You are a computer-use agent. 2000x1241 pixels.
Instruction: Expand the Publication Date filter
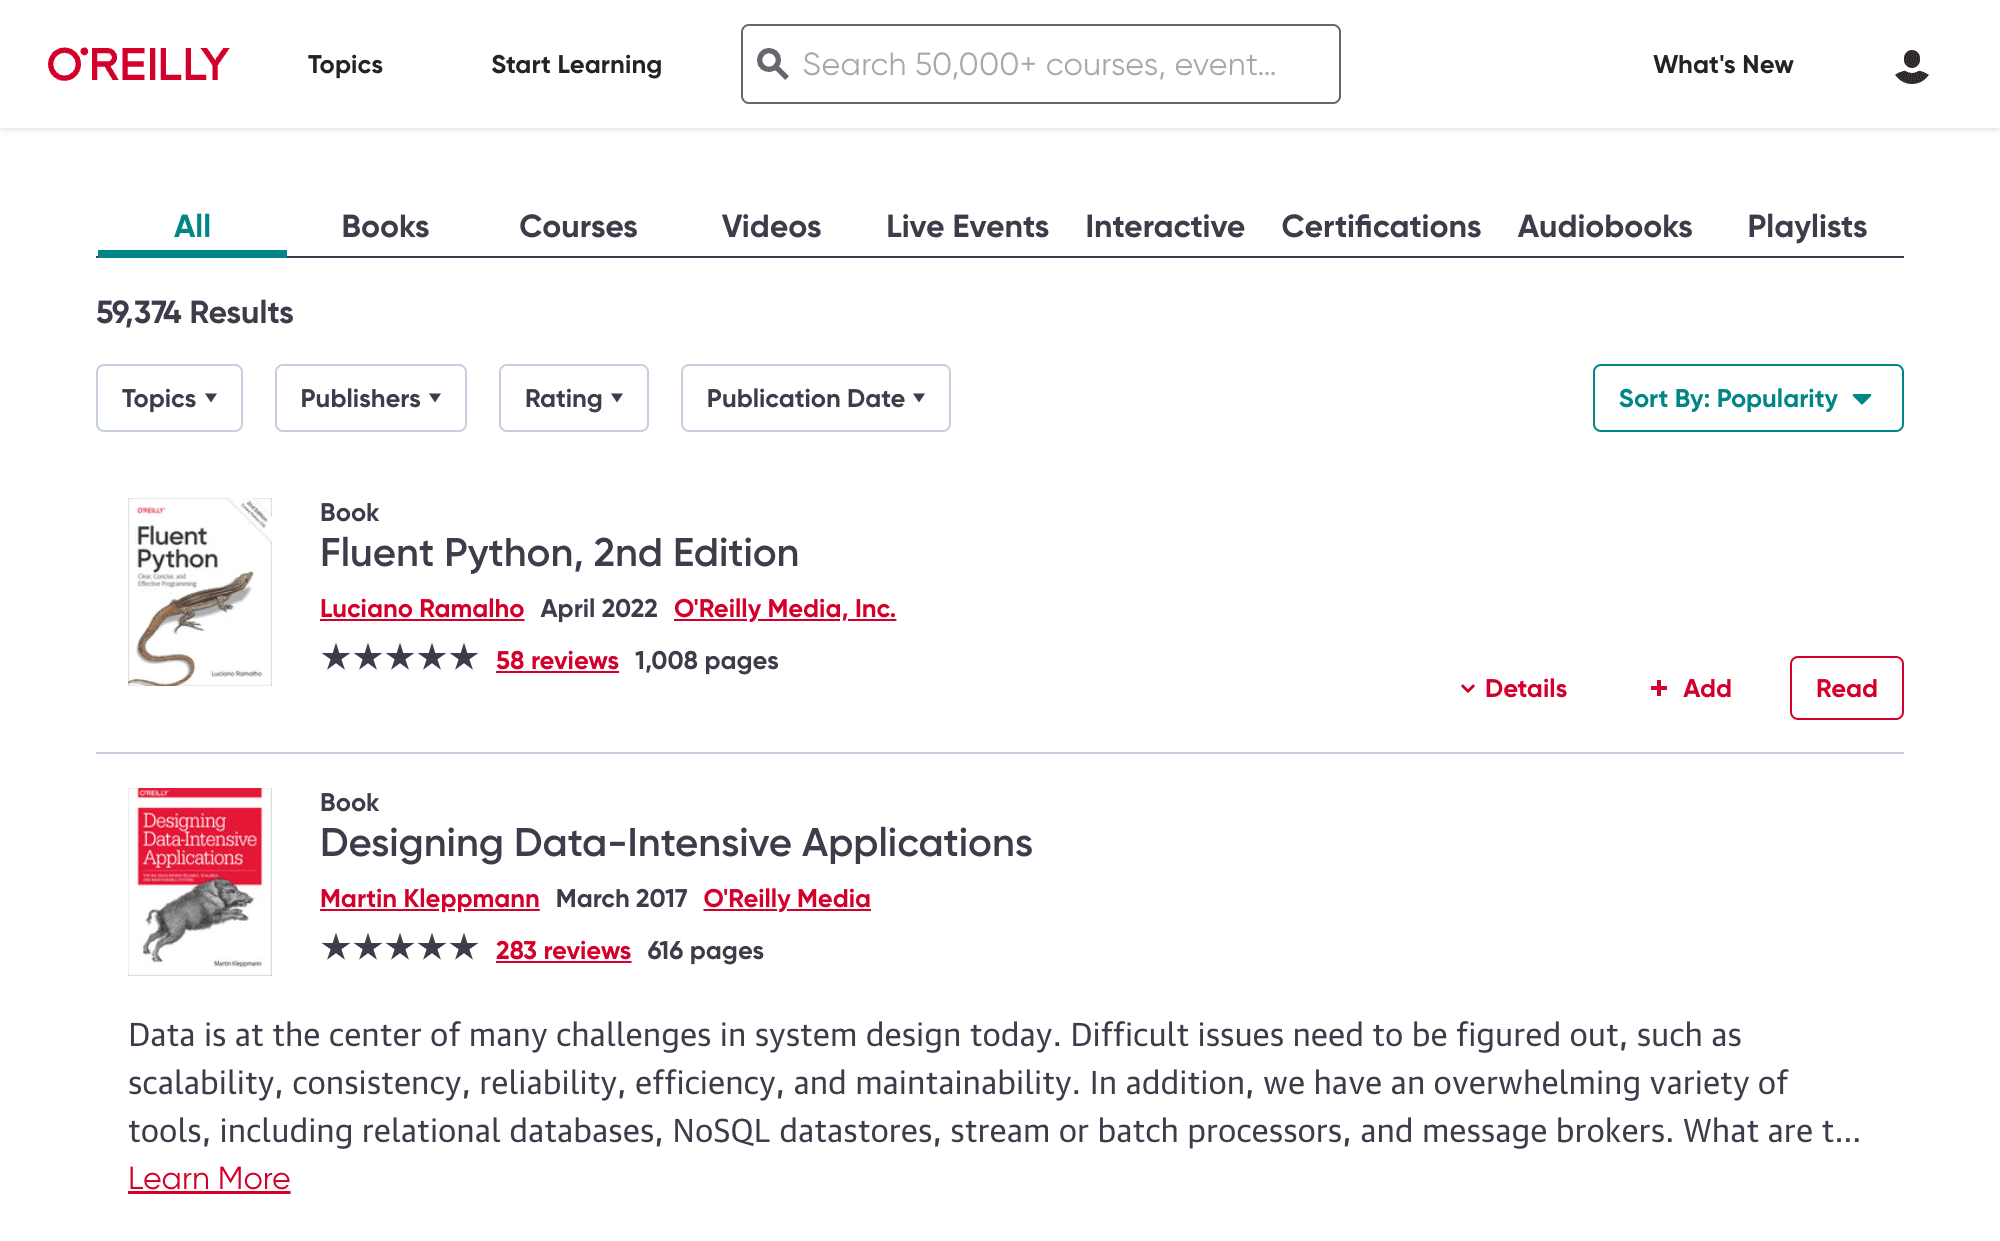(x=816, y=398)
